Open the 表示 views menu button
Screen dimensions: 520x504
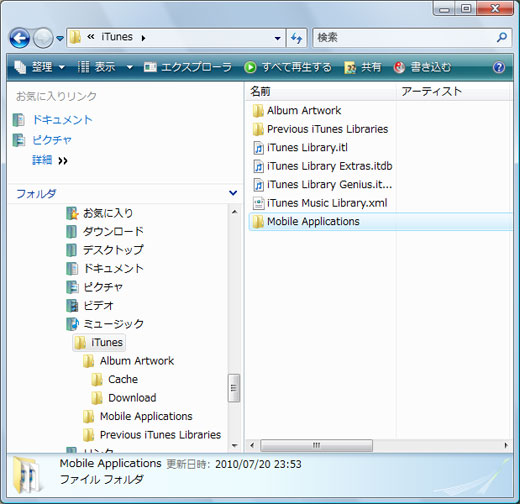click(97, 67)
